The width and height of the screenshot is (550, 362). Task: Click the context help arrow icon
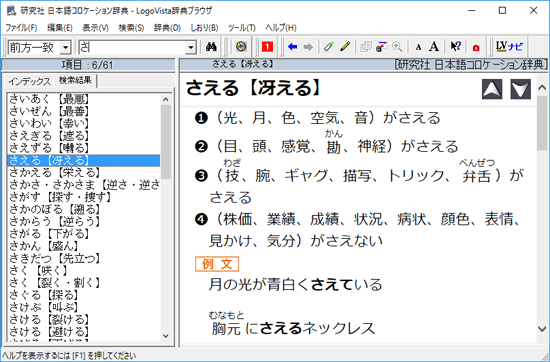(455, 47)
